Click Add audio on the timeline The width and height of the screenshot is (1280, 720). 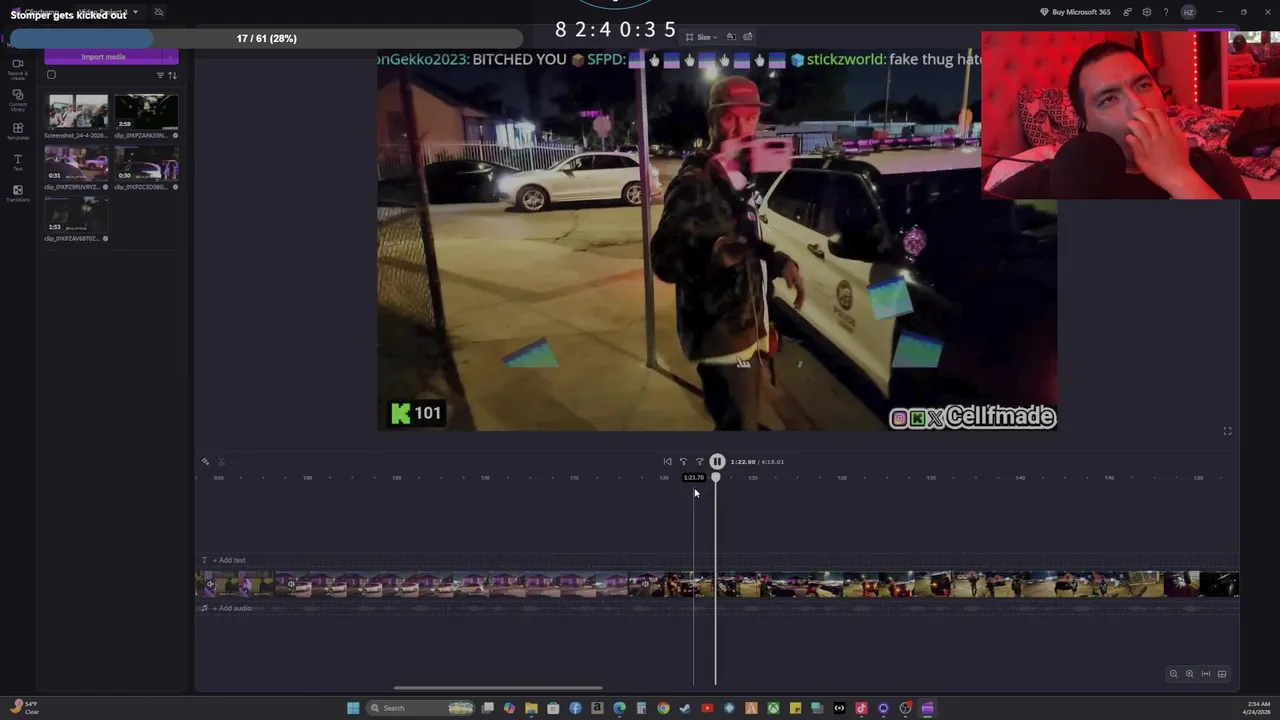pos(231,608)
